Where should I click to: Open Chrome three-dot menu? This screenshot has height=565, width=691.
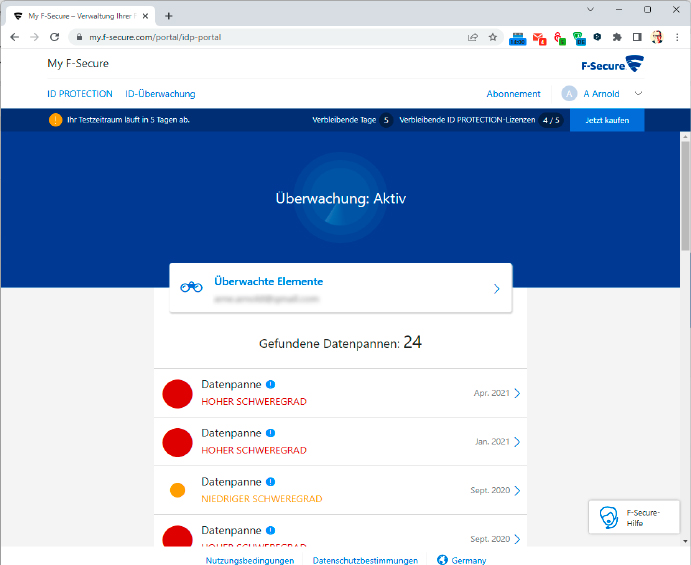677,37
